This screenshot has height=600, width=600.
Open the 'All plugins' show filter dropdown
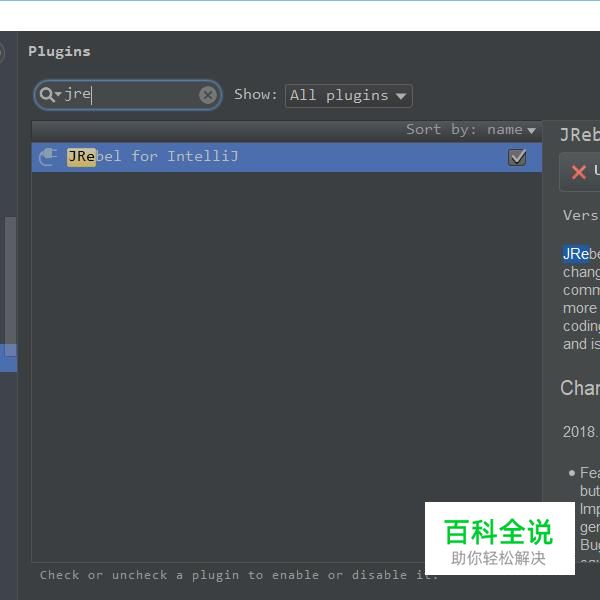pyautogui.click(x=348, y=96)
